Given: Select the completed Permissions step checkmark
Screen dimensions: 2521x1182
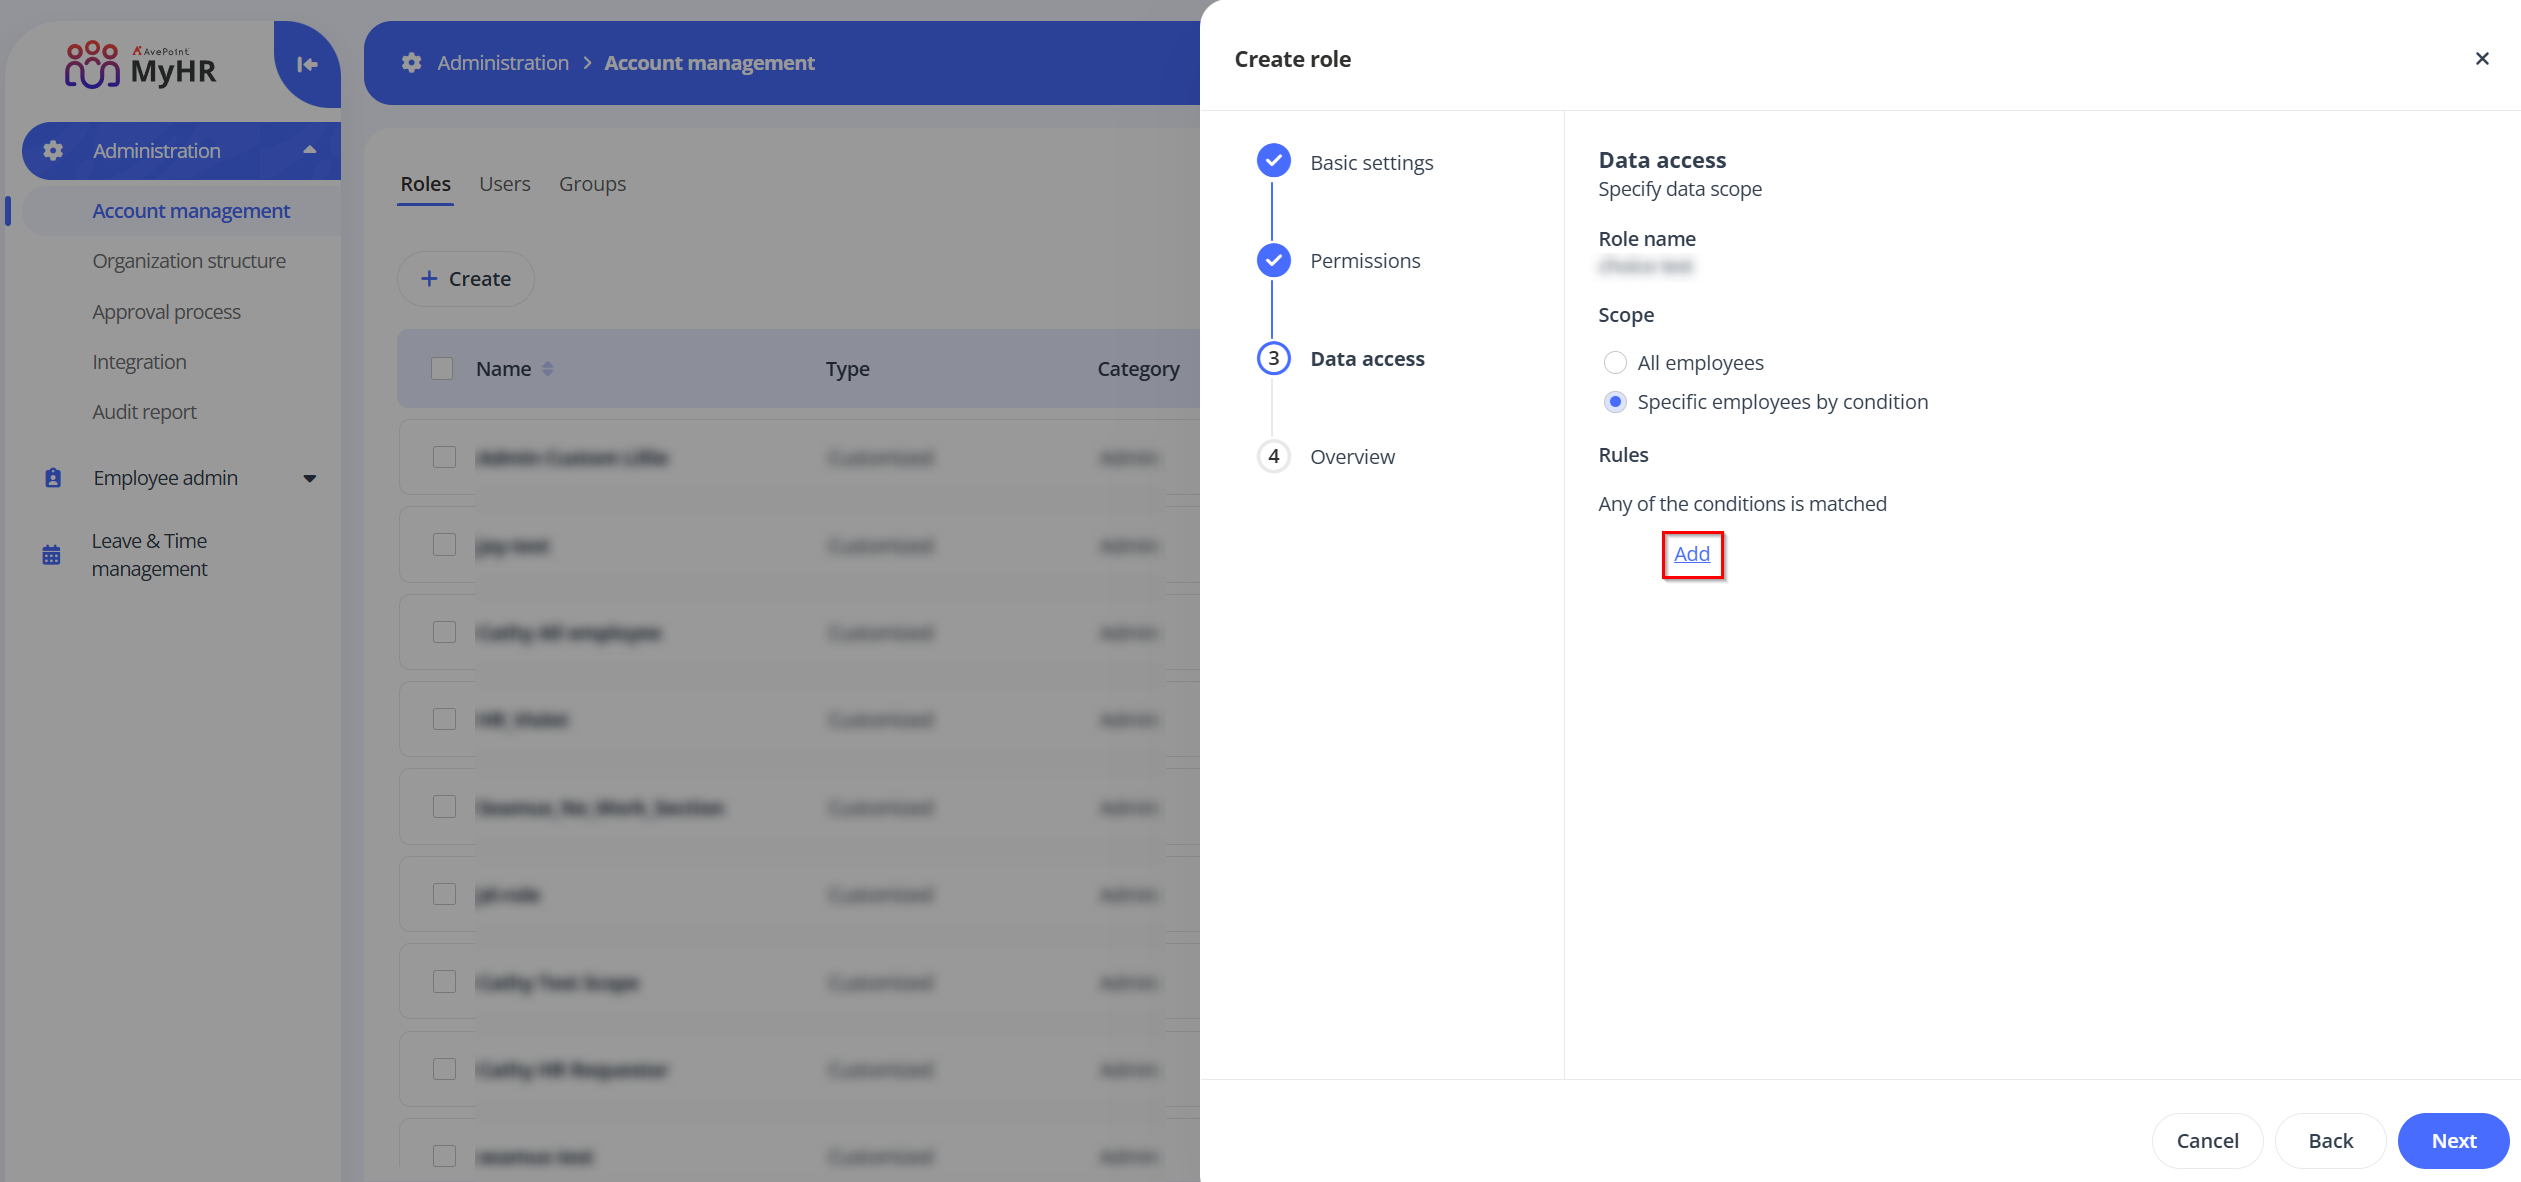Looking at the screenshot, I should (1273, 260).
